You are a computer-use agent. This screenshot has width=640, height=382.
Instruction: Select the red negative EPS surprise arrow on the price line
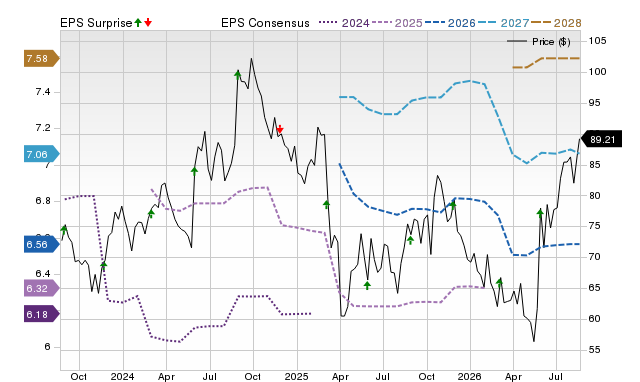[x=280, y=129]
